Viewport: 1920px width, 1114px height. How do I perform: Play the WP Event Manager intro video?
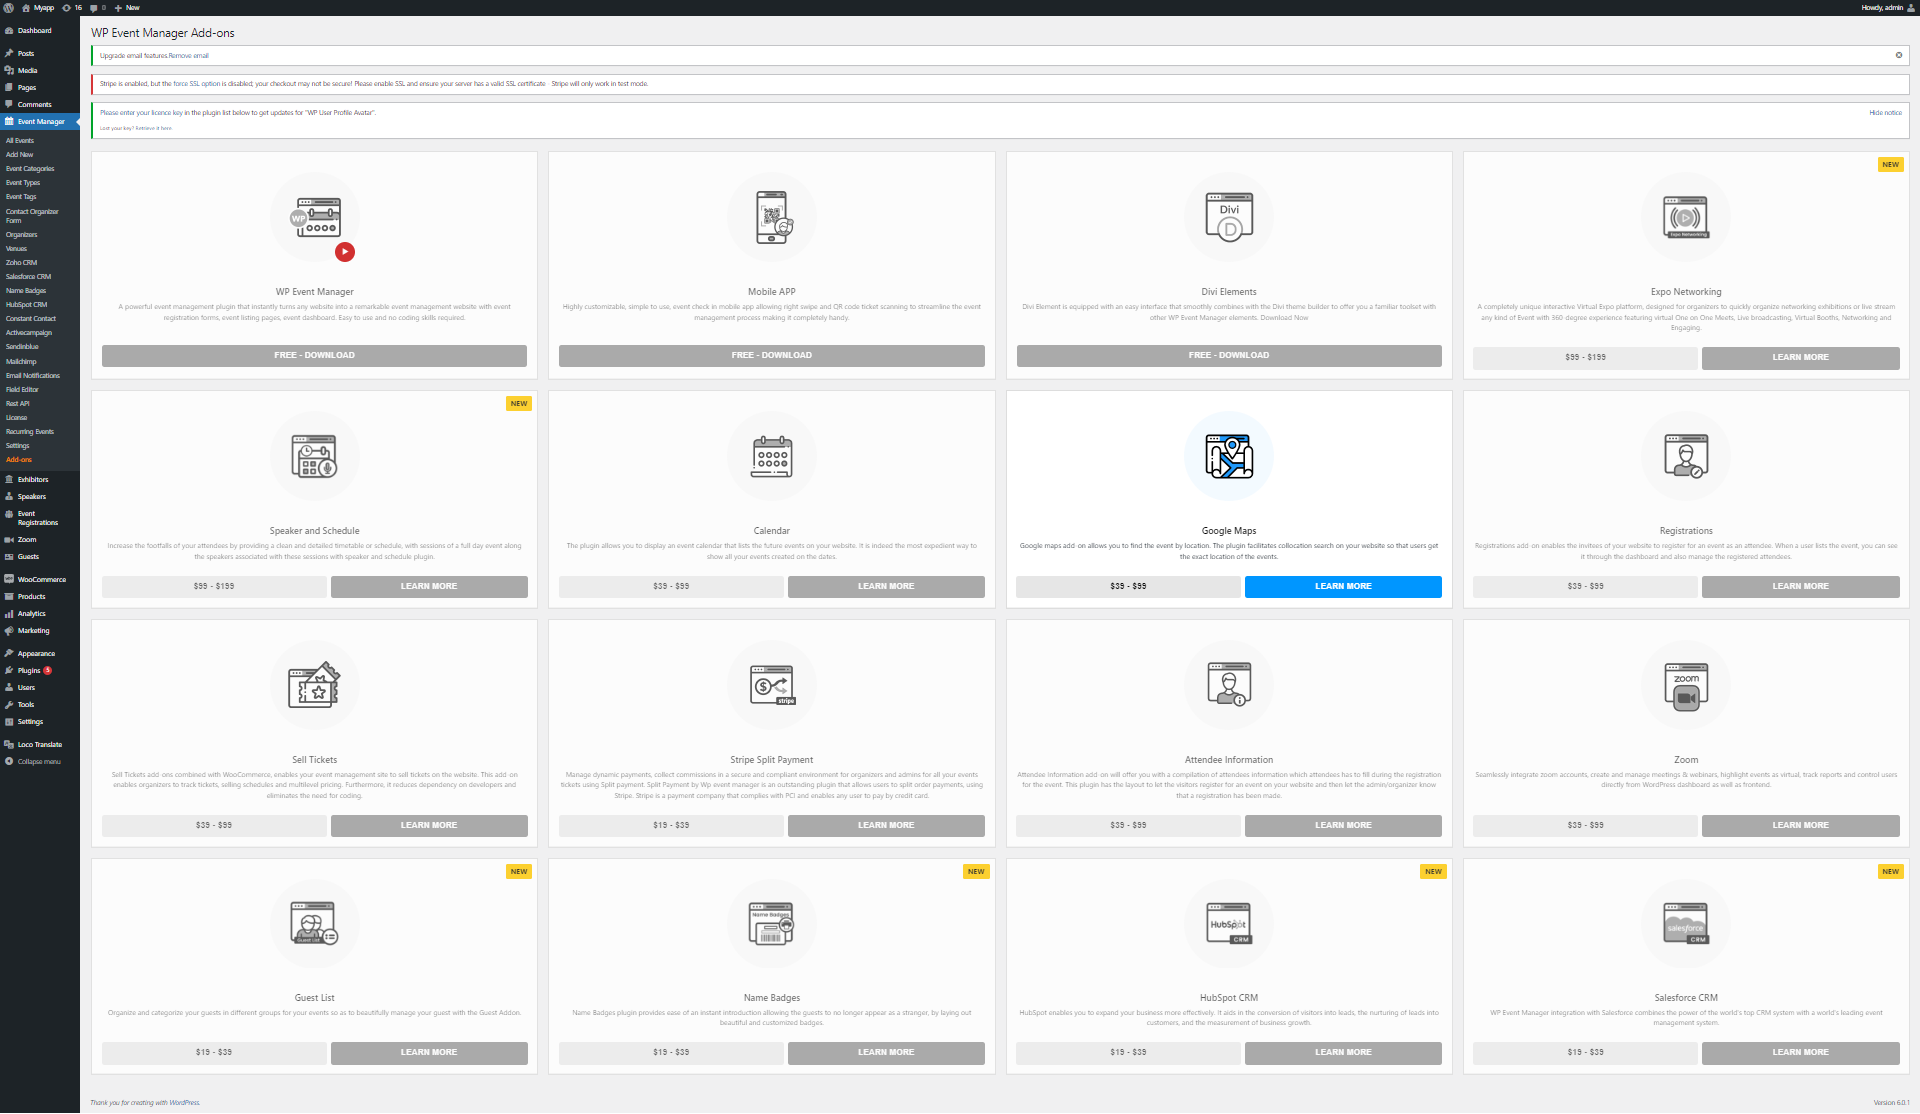(x=345, y=252)
